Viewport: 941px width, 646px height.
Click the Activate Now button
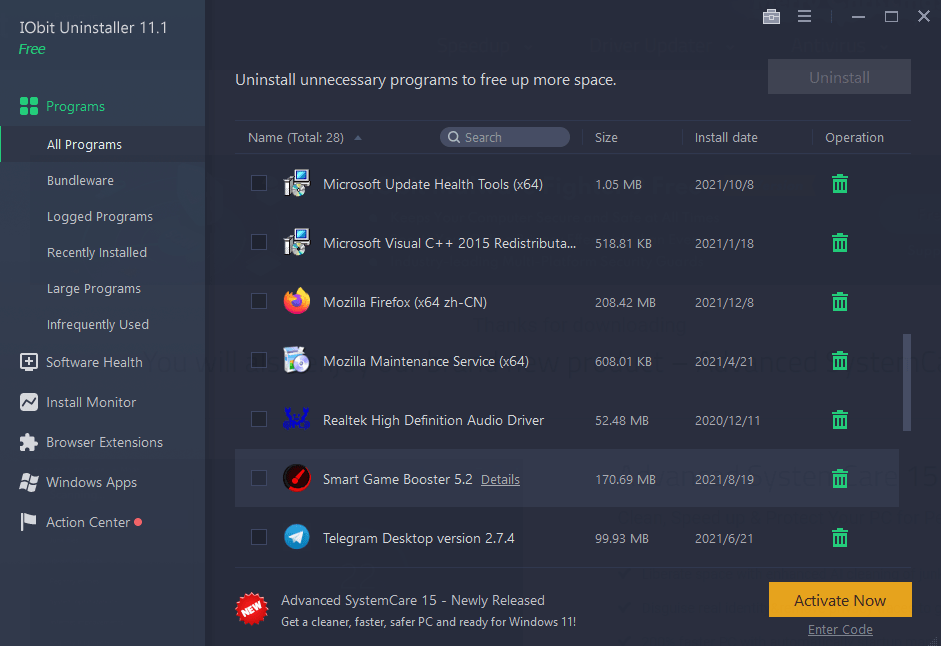tap(840, 600)
